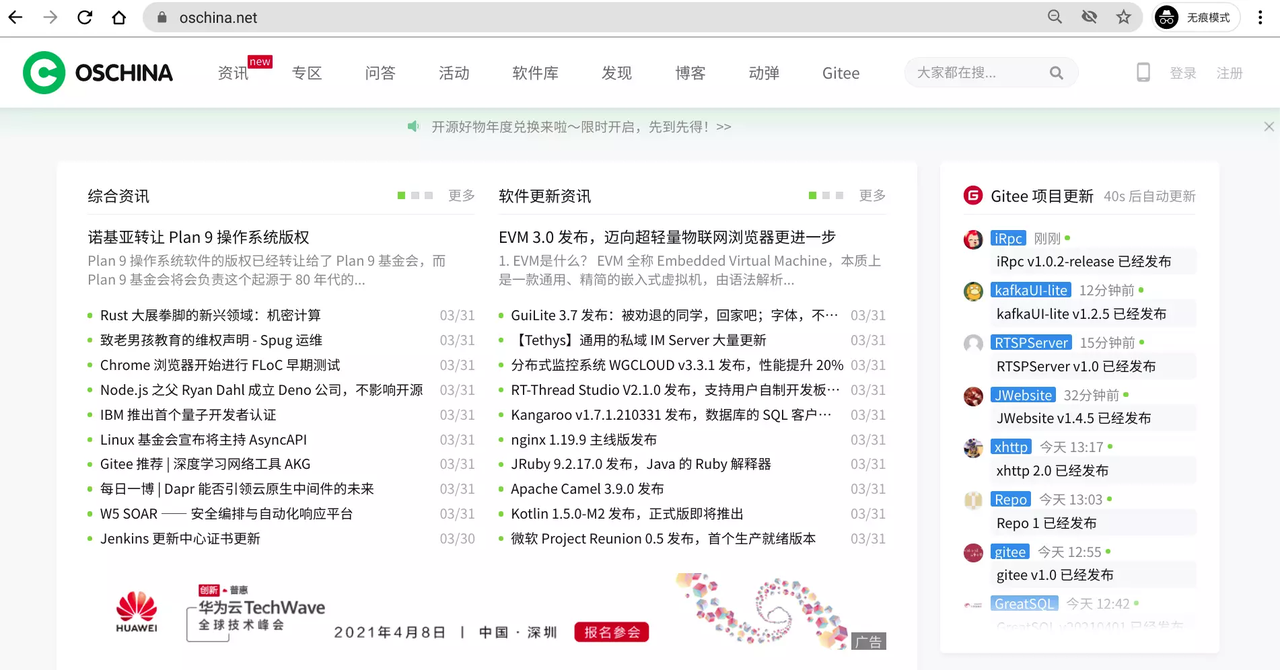The height and width of the screenshot is (670, 1280).
Task: Open article Chrome 浏览器开始进行 FLoC 早期测试
Action: point(220,365)
